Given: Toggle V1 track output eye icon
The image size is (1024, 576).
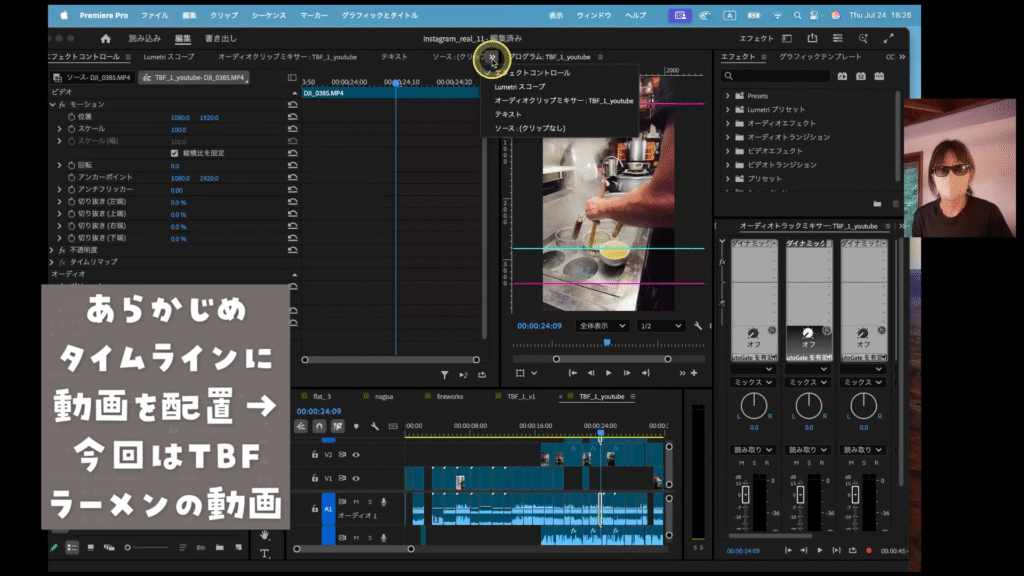Looking at the screenshot, I should tap(356, 478).
